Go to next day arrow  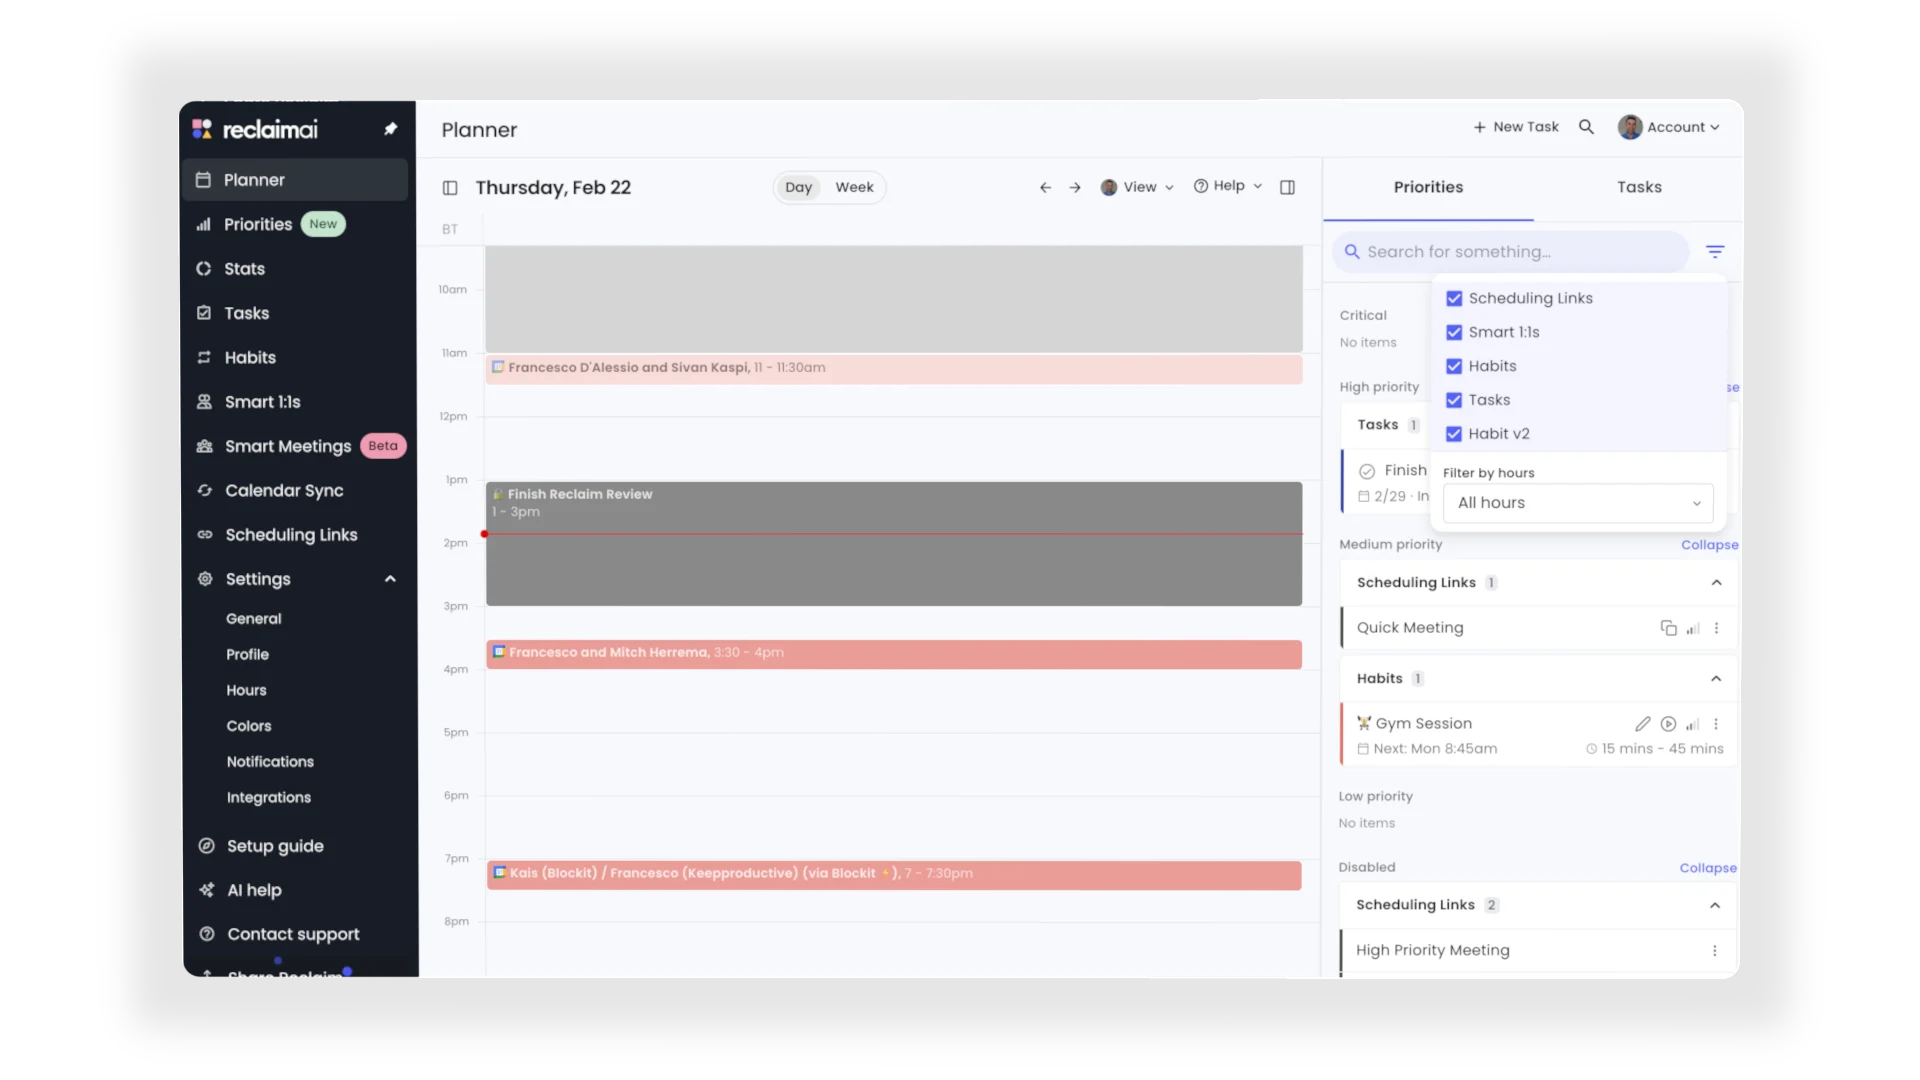pyautogui.click(x=1075, y=187)
